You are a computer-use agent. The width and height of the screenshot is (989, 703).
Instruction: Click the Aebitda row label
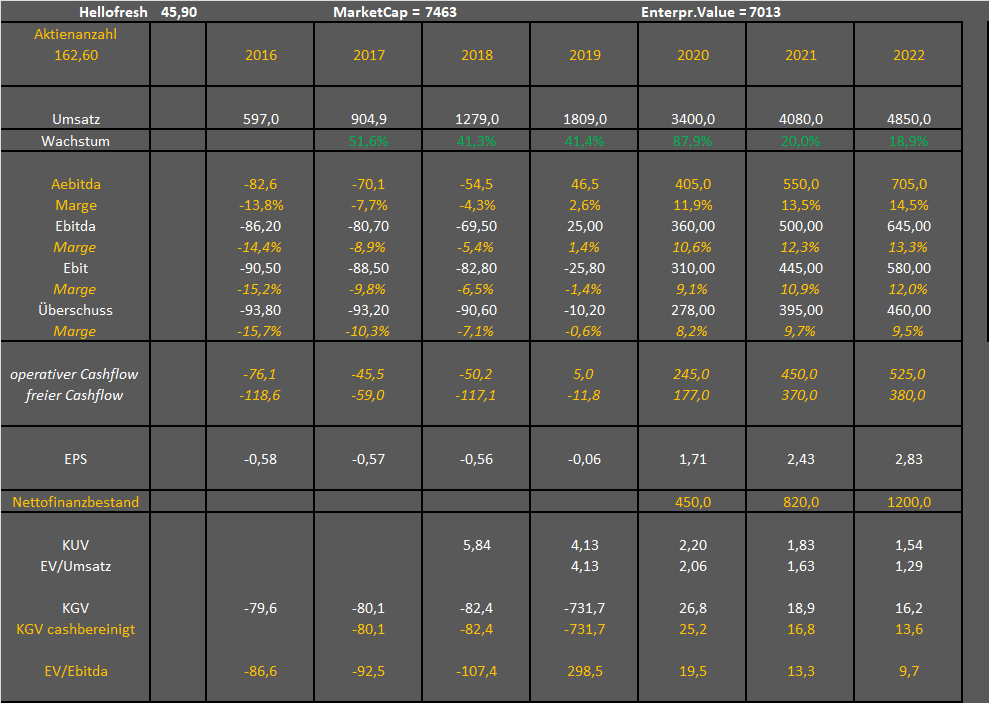76,183
